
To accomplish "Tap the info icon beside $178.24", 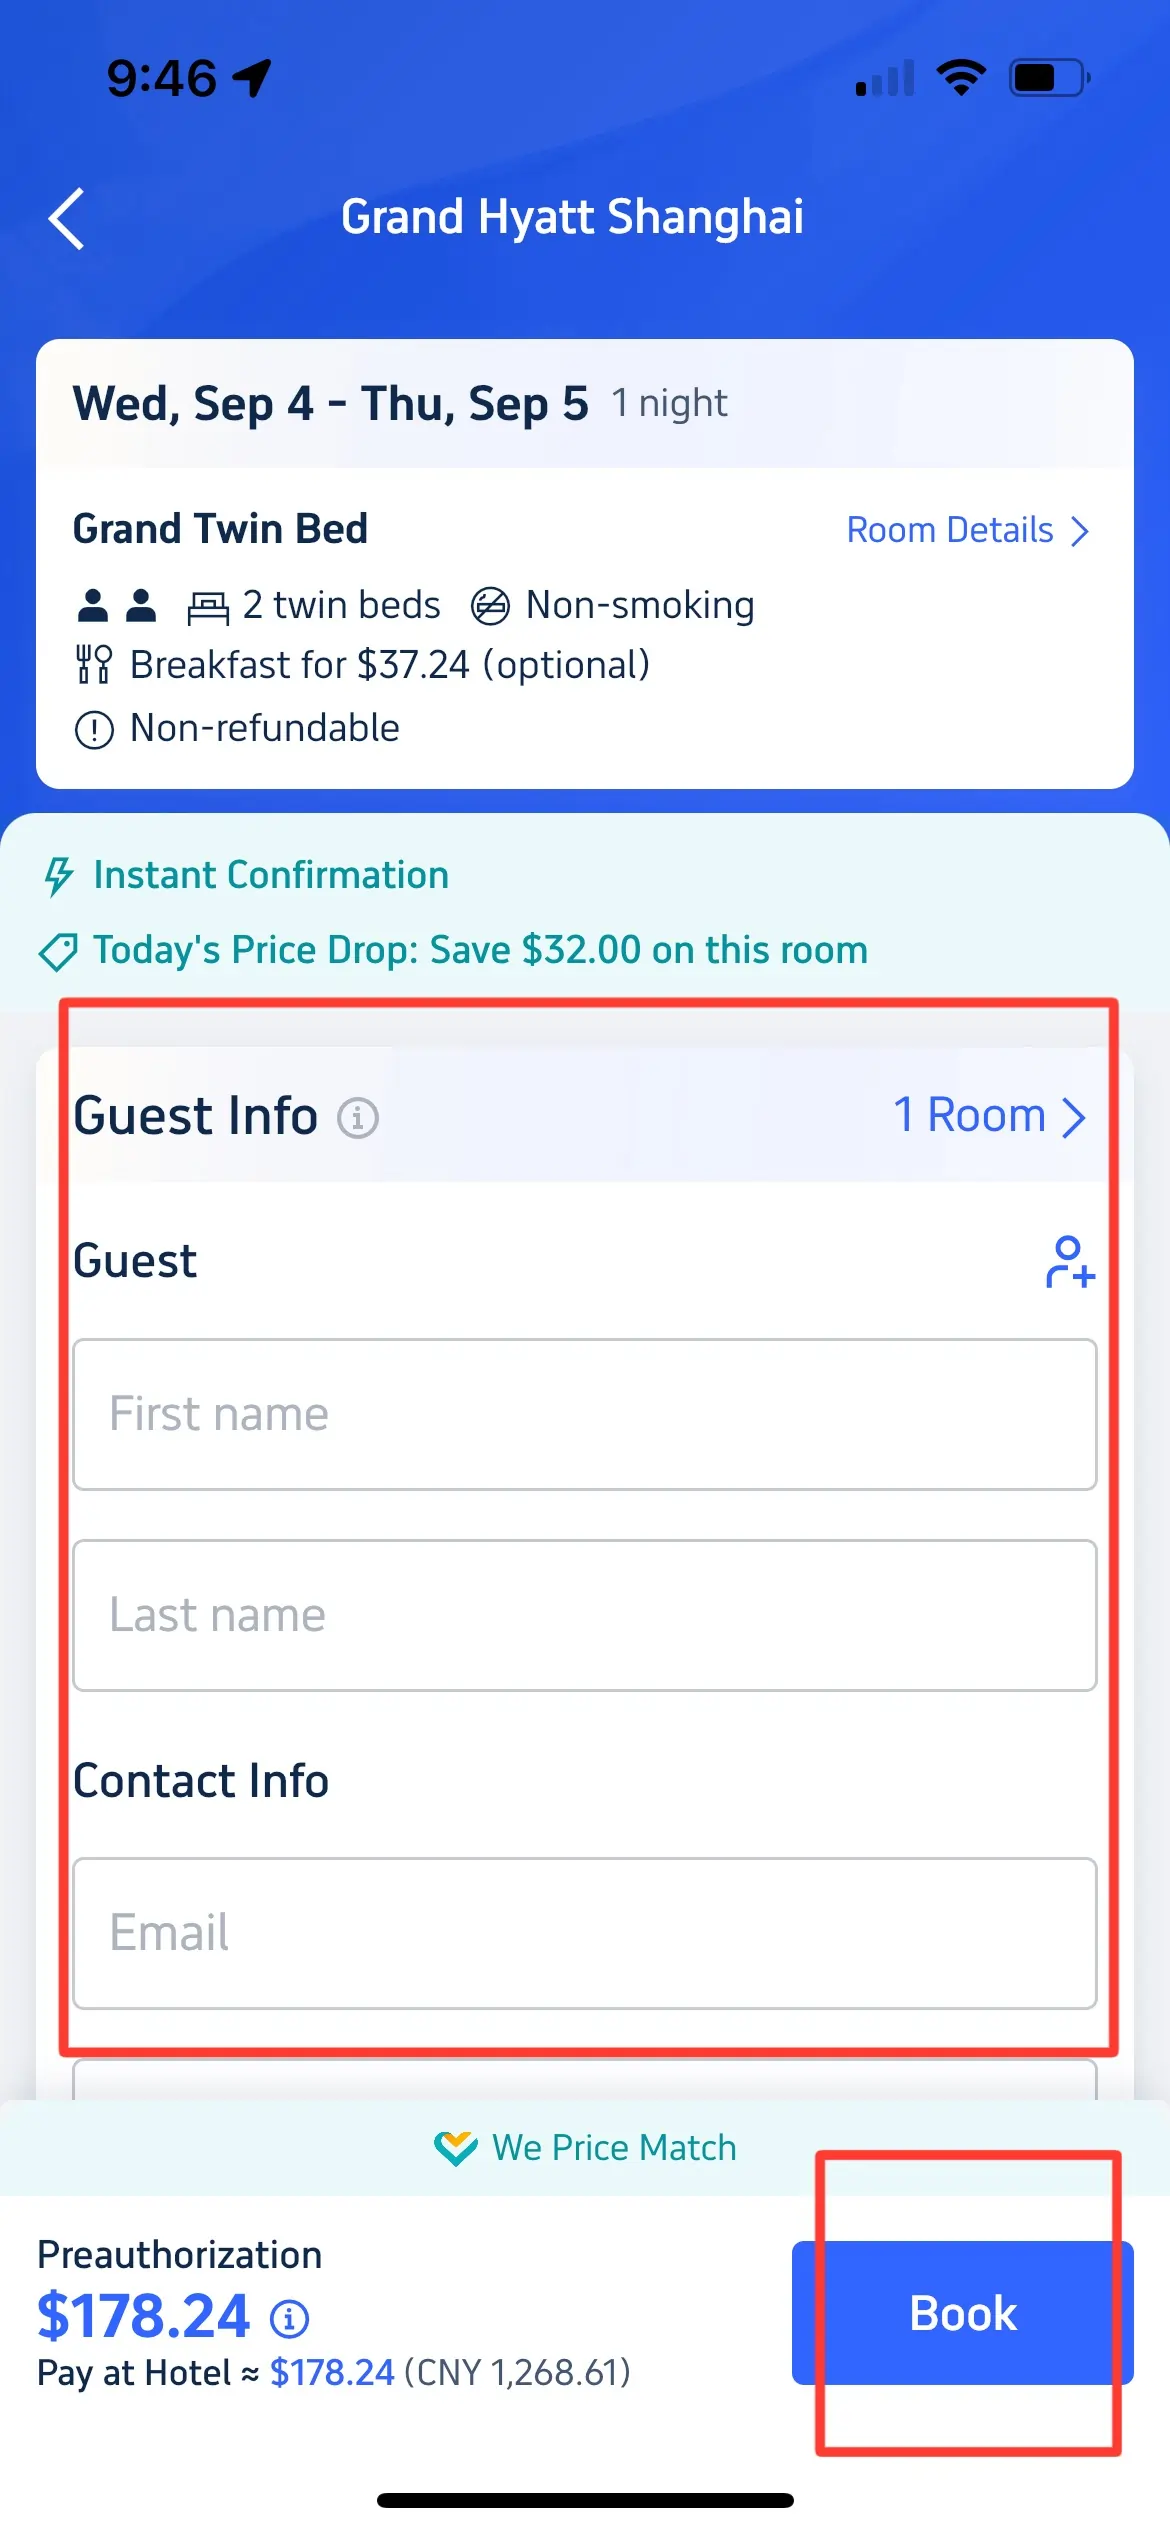I will (290, 2318).
